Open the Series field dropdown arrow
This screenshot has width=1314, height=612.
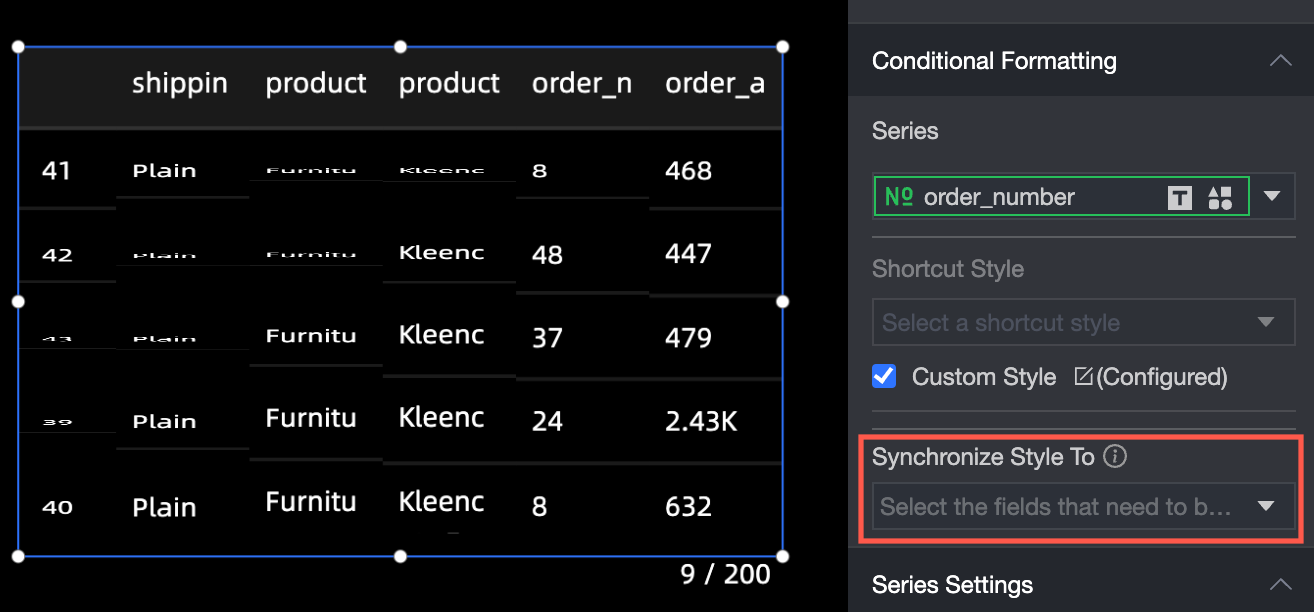point(1272,196)
